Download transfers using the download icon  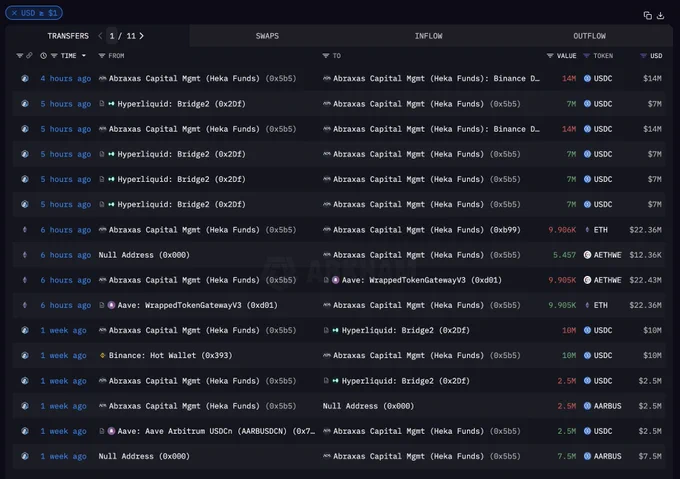point(660,16)
